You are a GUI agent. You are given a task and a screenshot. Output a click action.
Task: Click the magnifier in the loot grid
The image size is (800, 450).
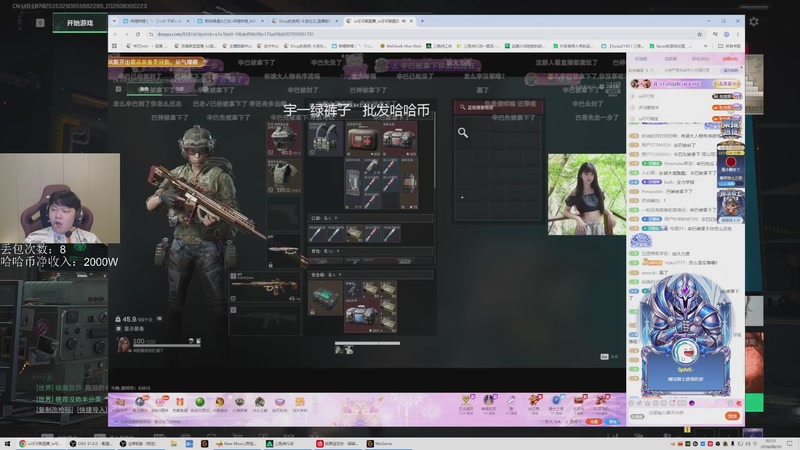tap(463, 133)
